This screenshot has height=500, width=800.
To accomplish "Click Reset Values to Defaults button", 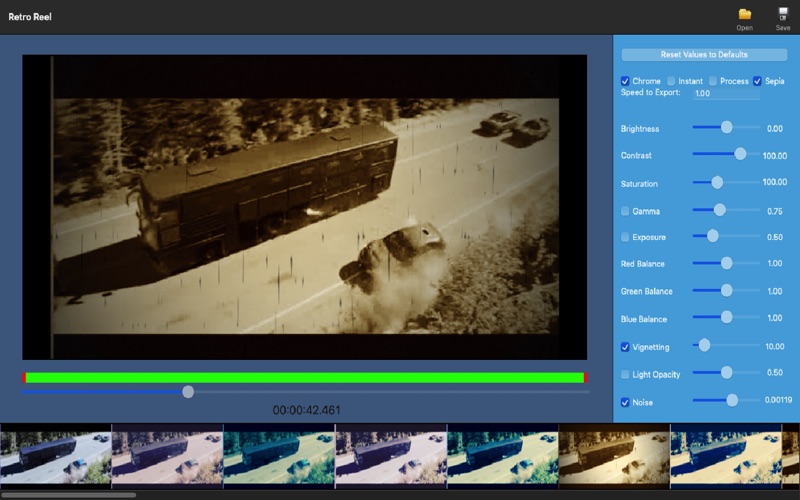I will [x=704, y=55].
